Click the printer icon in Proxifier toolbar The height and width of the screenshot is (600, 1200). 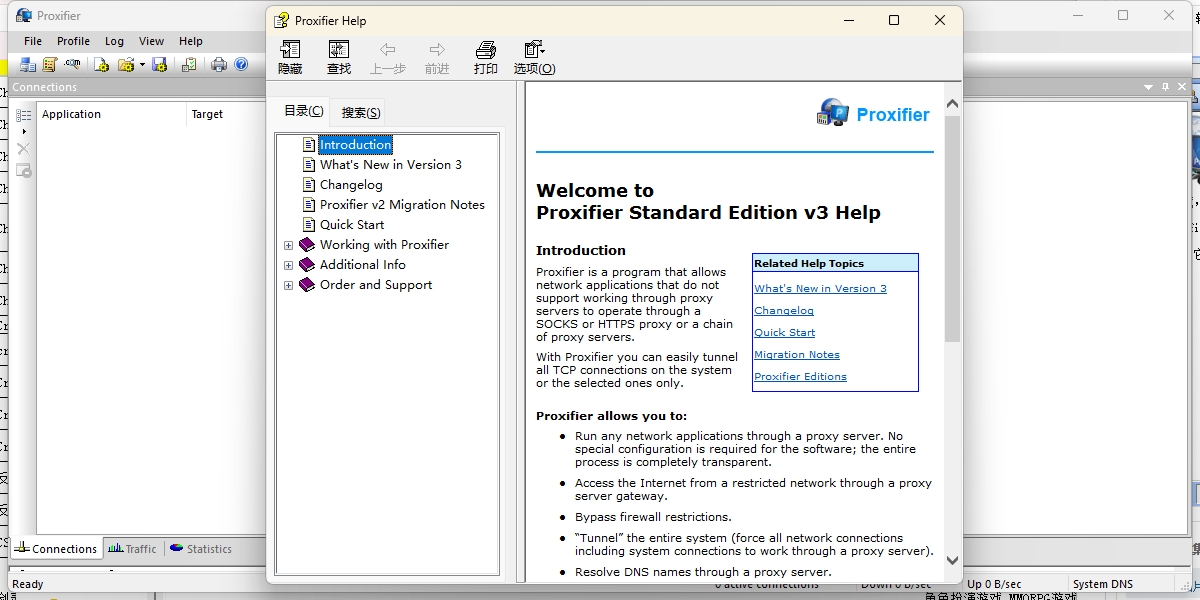(x=219, y=65)
